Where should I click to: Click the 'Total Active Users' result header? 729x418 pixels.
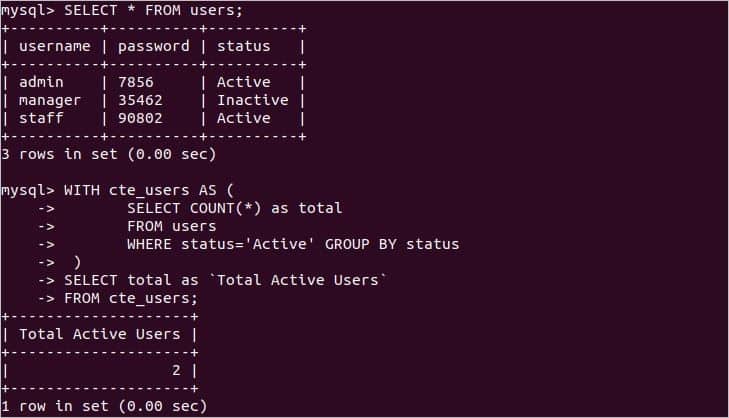tap(100, 334)
